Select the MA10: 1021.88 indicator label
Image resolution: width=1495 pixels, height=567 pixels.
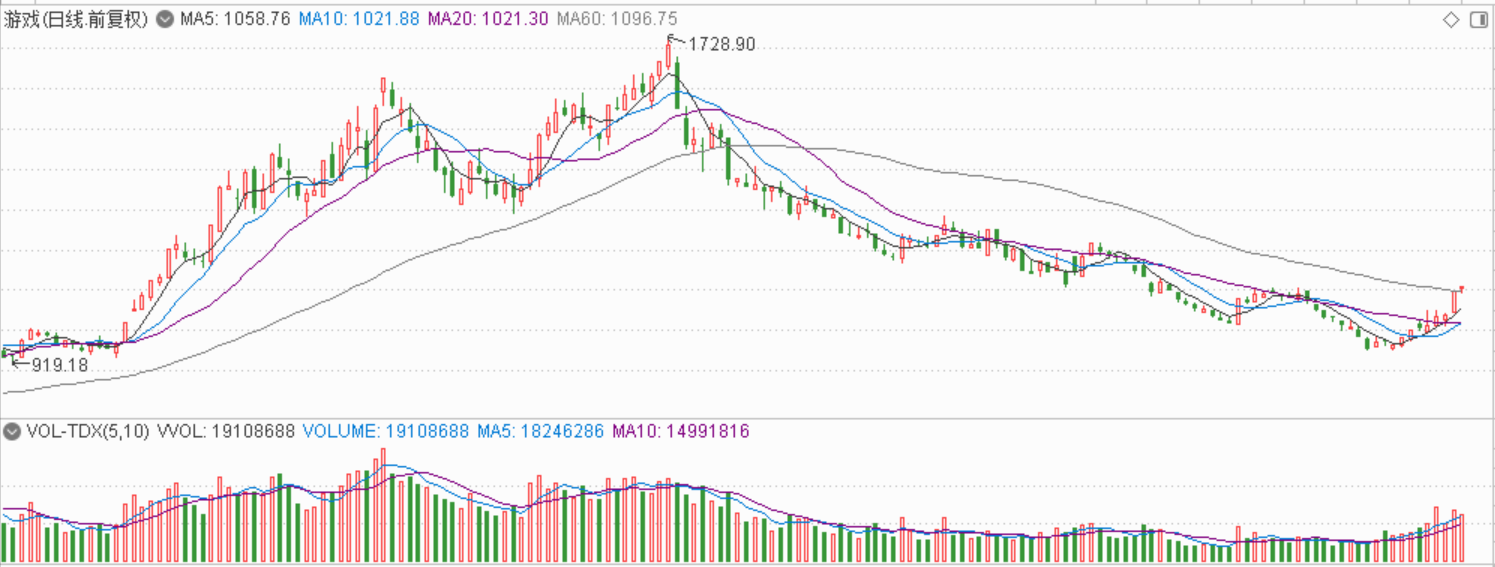coord(358,19)
